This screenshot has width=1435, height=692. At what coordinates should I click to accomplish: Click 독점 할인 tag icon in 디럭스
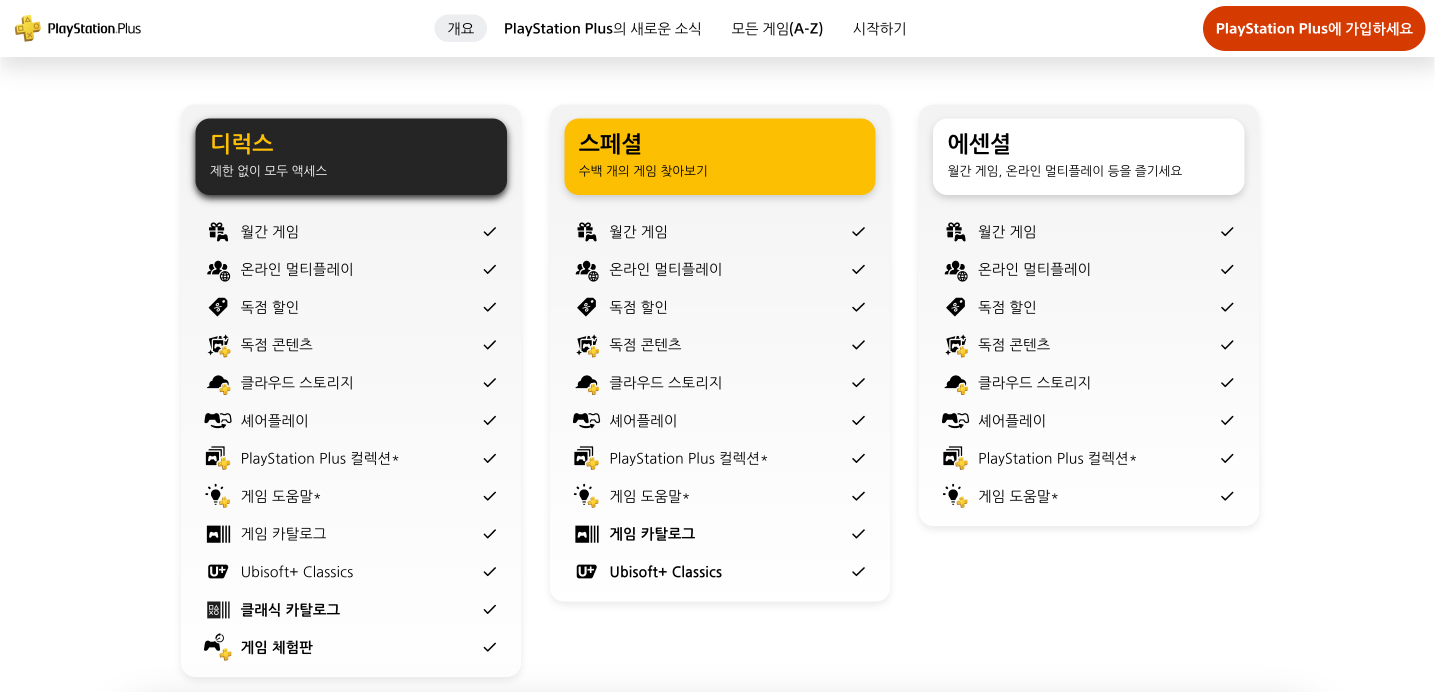click(218, 307)
